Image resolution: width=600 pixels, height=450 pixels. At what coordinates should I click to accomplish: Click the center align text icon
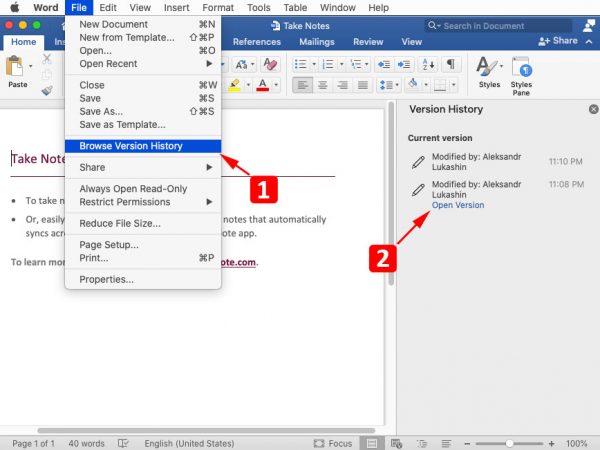(324, 86)
